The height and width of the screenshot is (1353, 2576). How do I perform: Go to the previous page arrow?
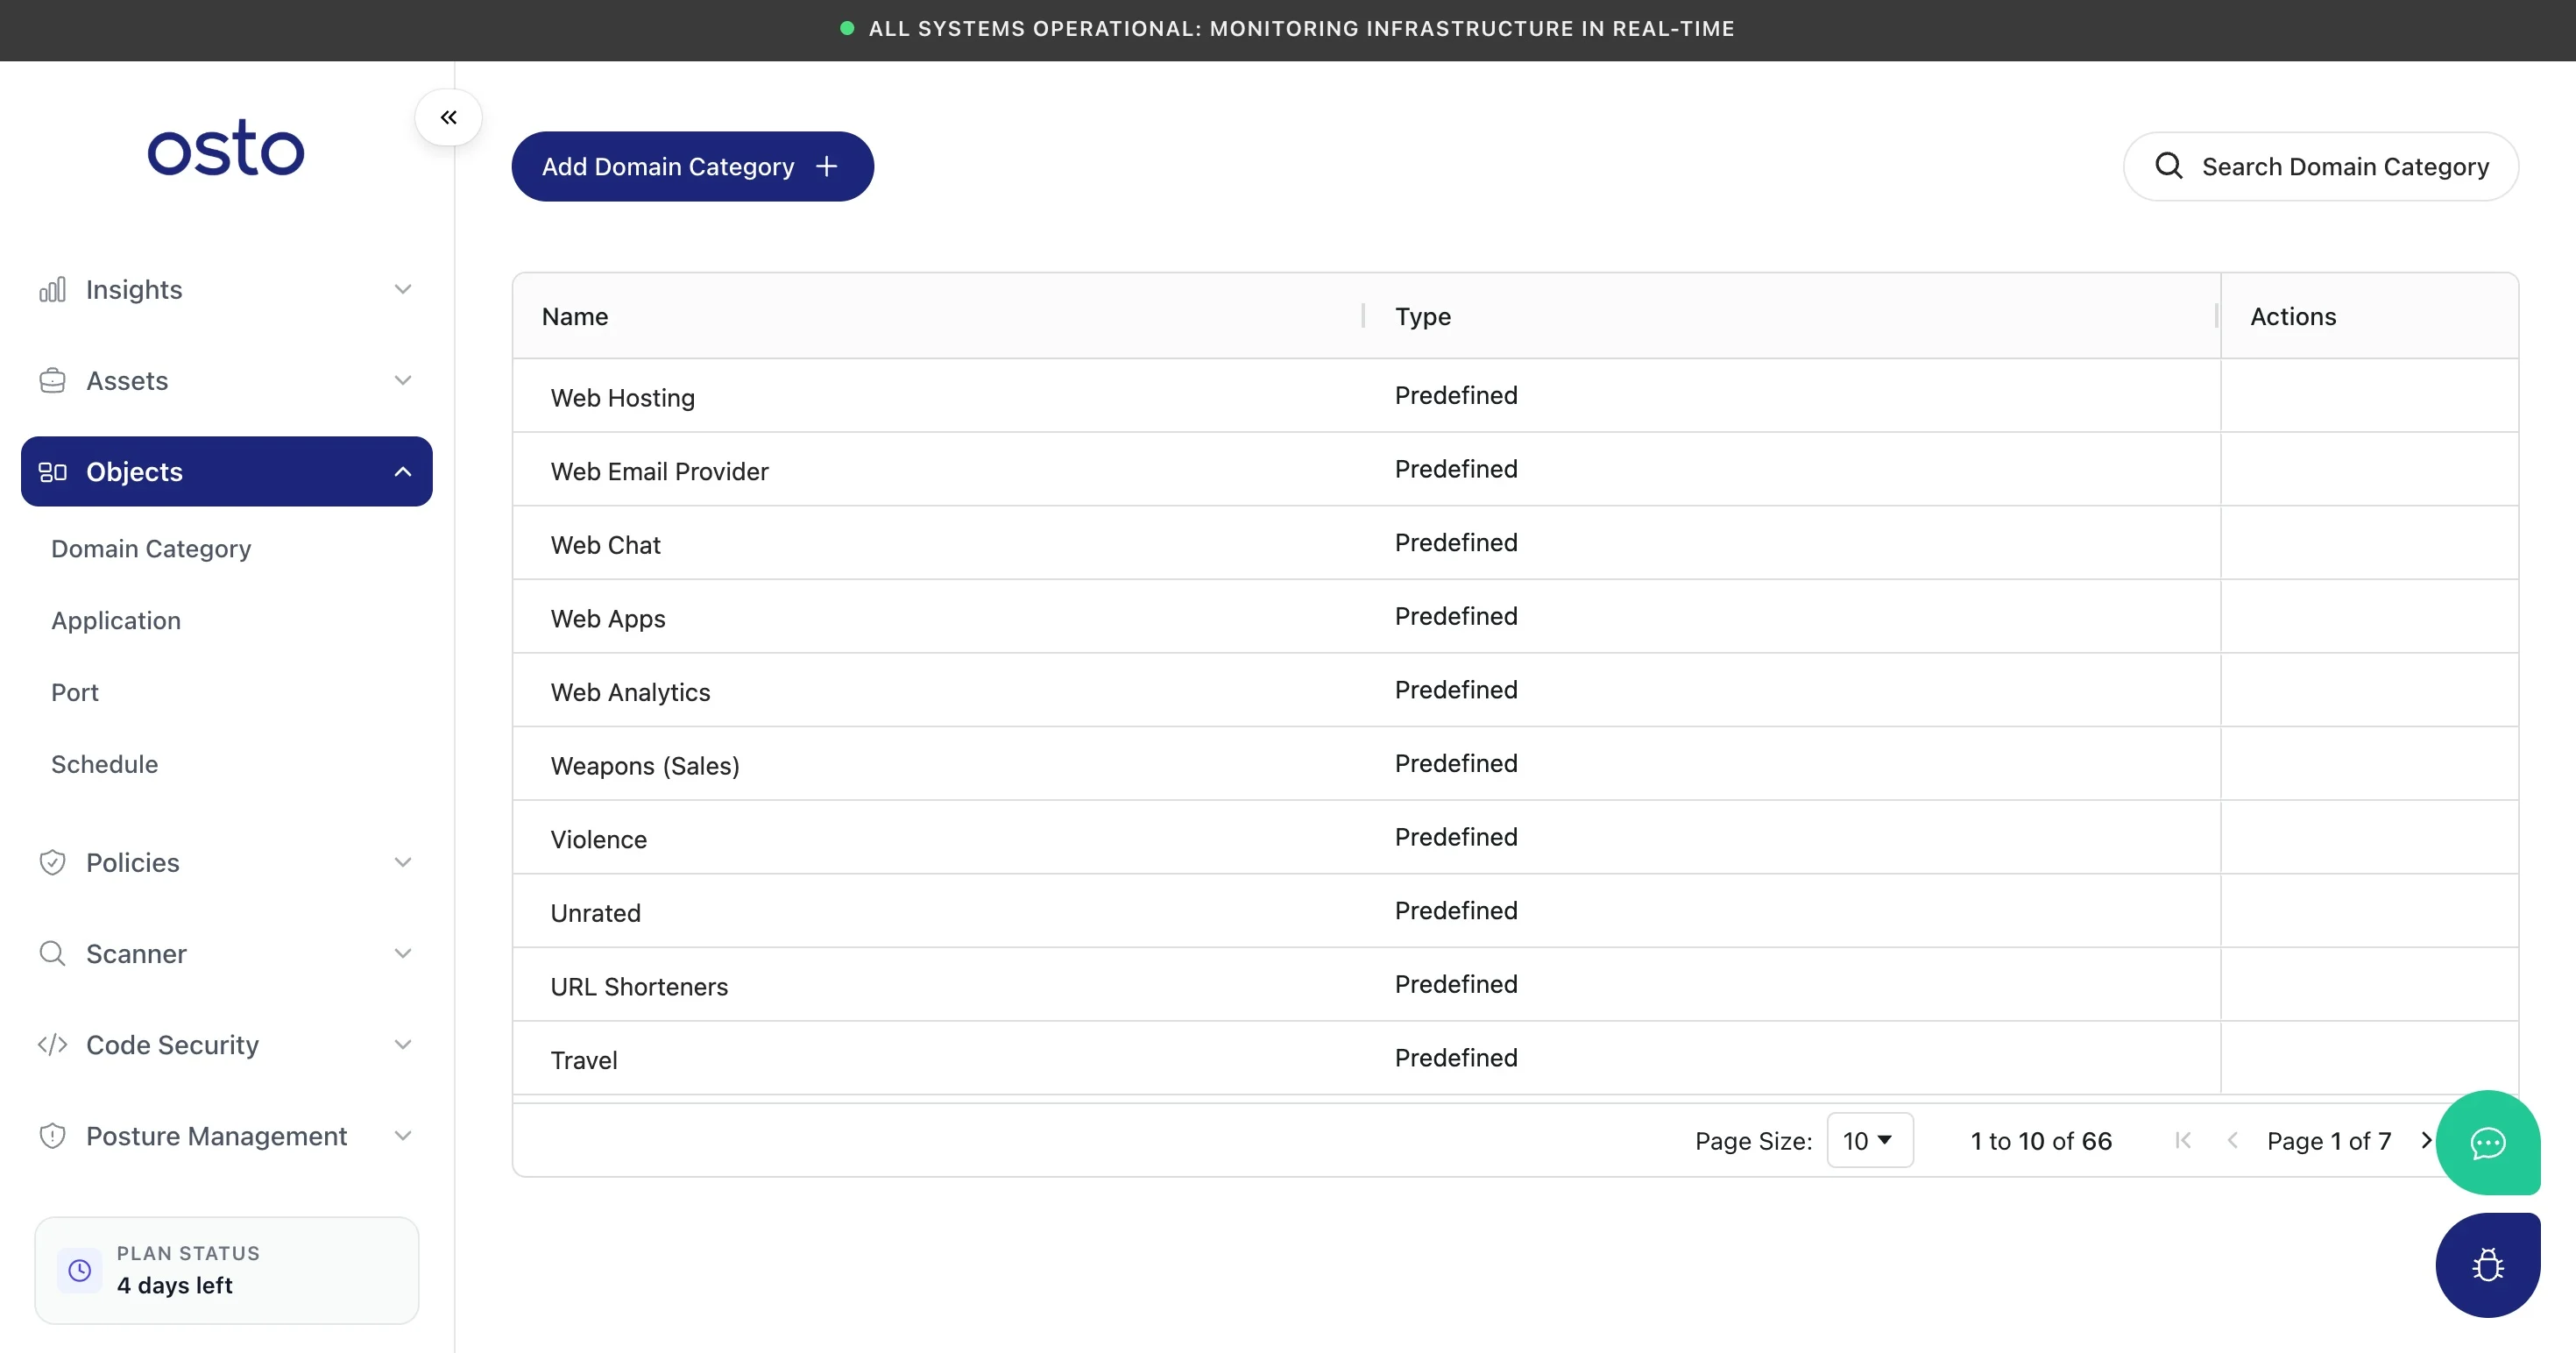[2232, 1140]
